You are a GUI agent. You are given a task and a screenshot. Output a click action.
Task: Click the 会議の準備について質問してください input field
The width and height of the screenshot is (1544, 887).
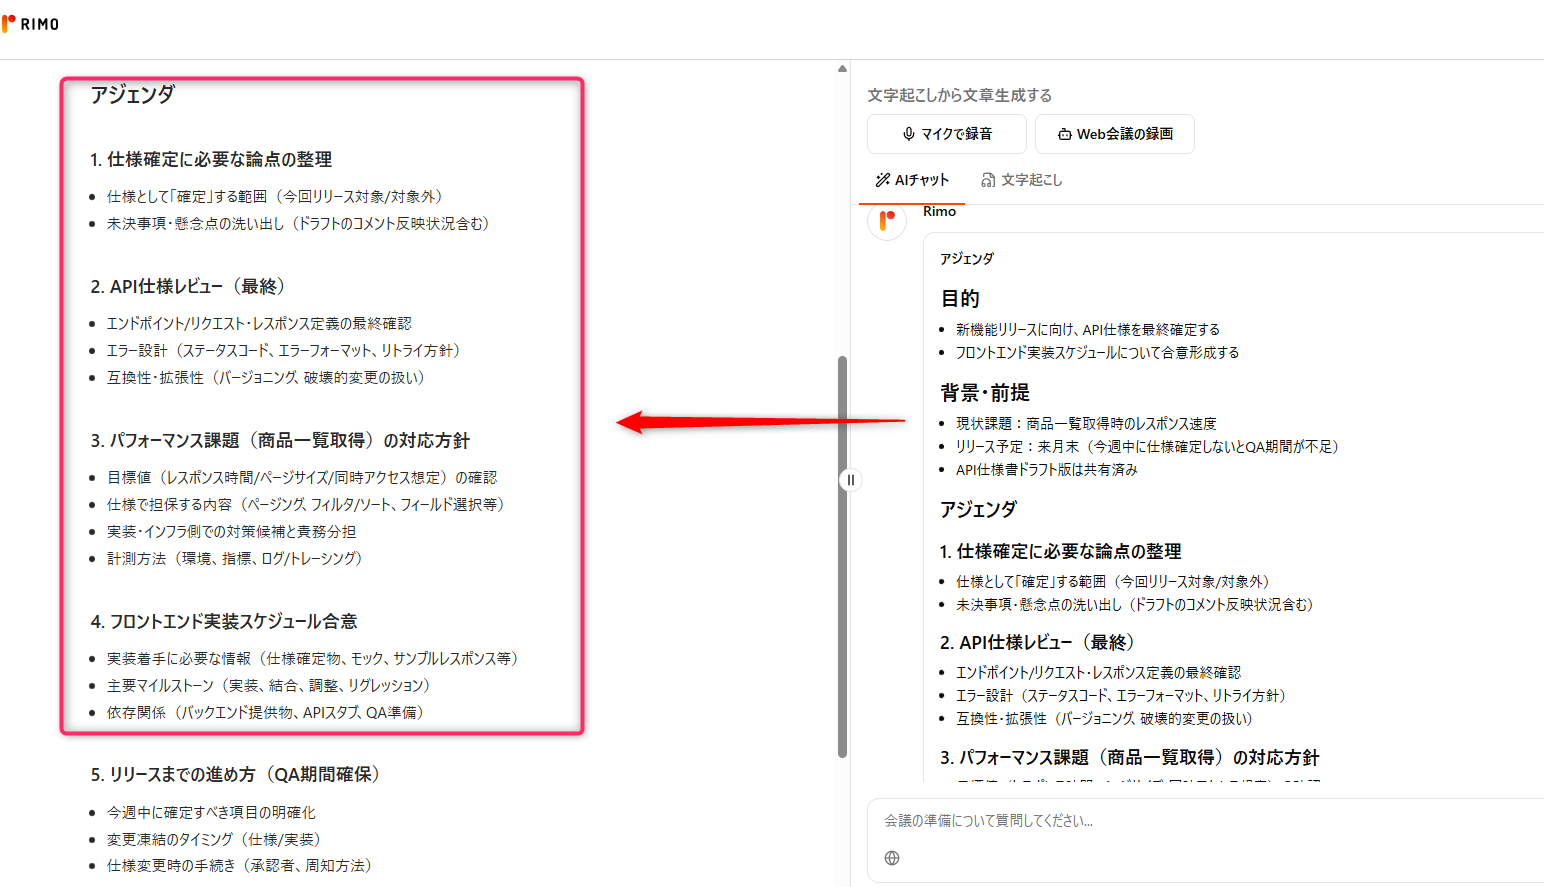[x=1100, y=820]
